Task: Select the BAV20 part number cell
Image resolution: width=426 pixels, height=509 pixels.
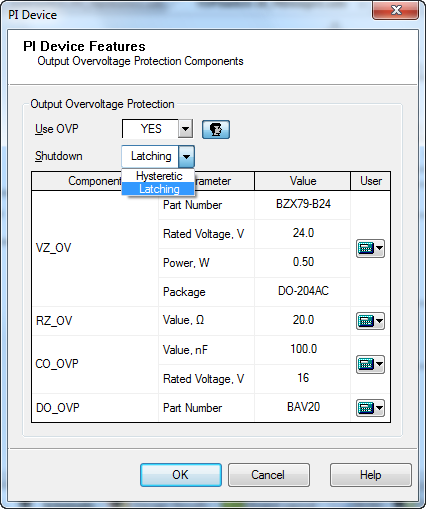Action: click(x=303, y=407)
